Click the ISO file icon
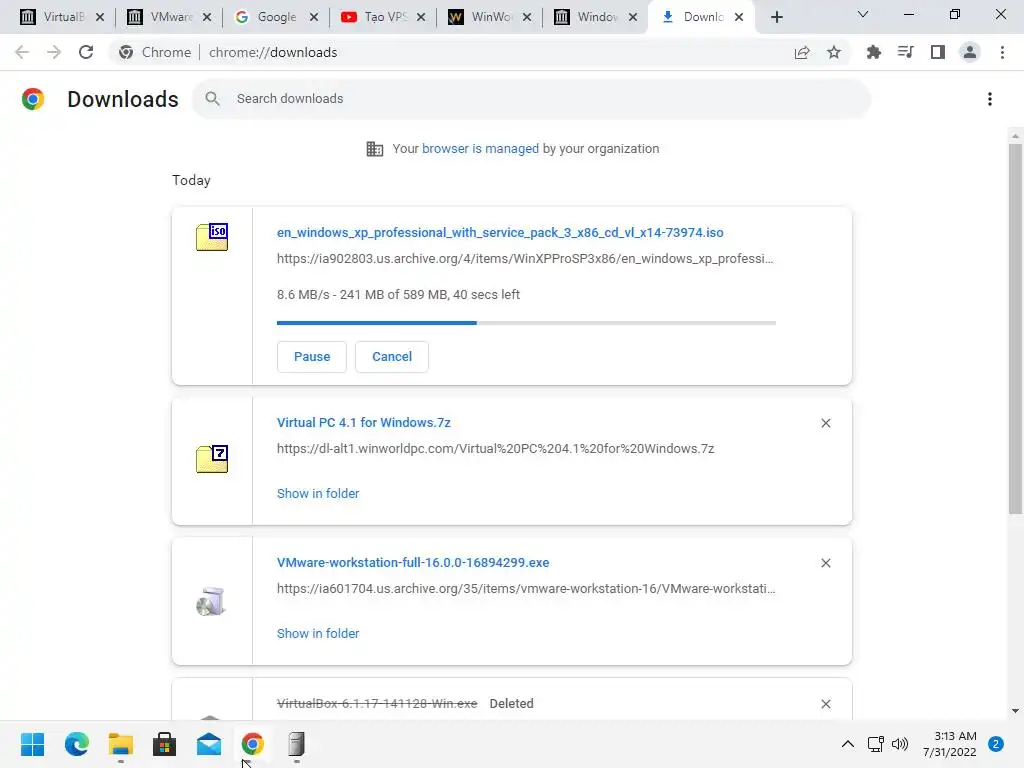Viewport: 1024px width, 768px height. [x=212, y=236]
